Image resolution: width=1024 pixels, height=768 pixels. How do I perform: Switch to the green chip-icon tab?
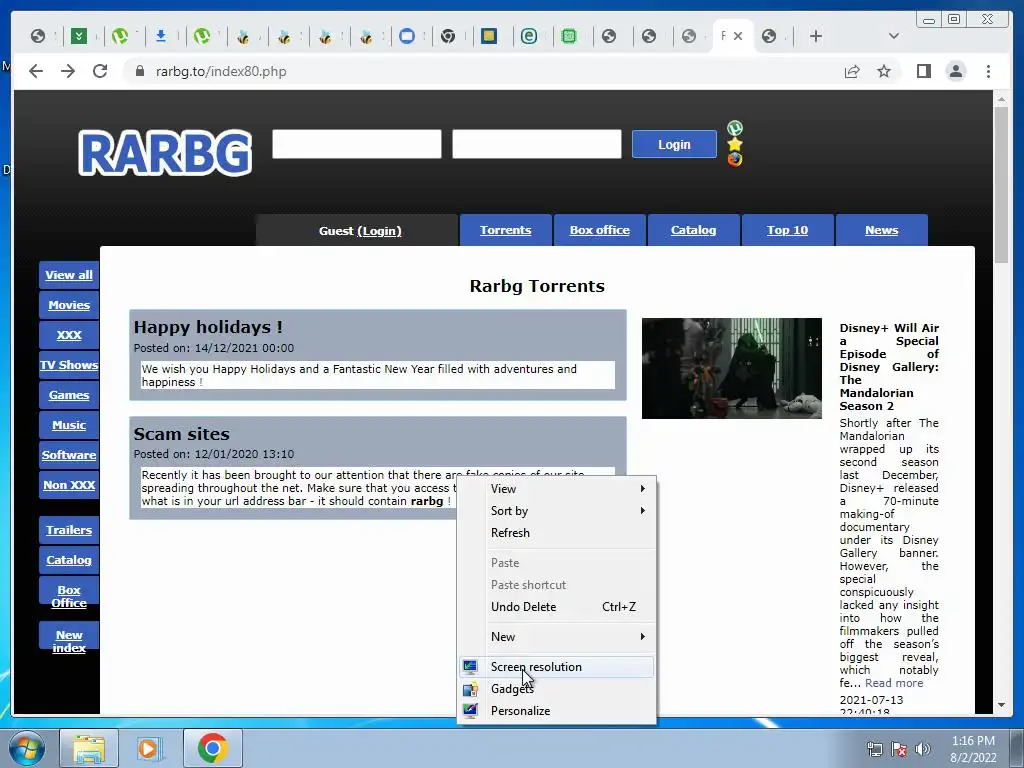[x=569, y=36]
